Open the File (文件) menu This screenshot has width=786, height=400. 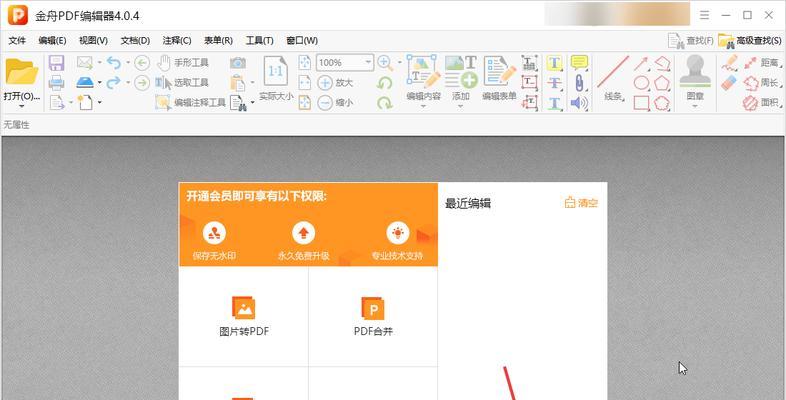click(x=17, y=41)
